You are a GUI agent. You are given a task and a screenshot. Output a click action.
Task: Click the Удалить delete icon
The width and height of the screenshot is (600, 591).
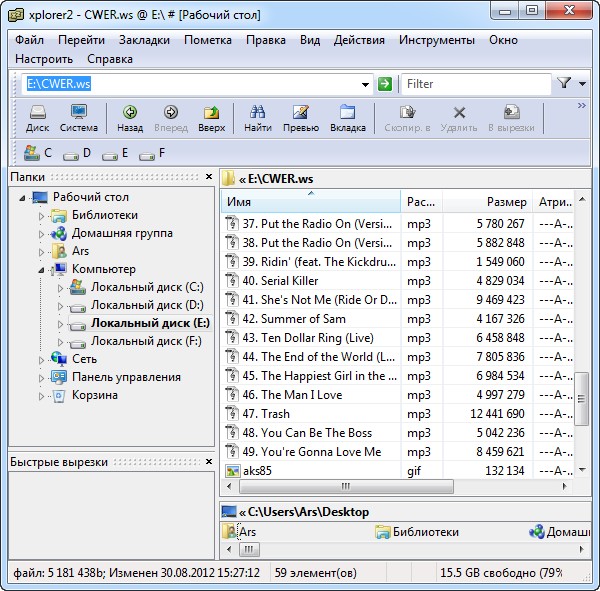[x=459, y=118]
